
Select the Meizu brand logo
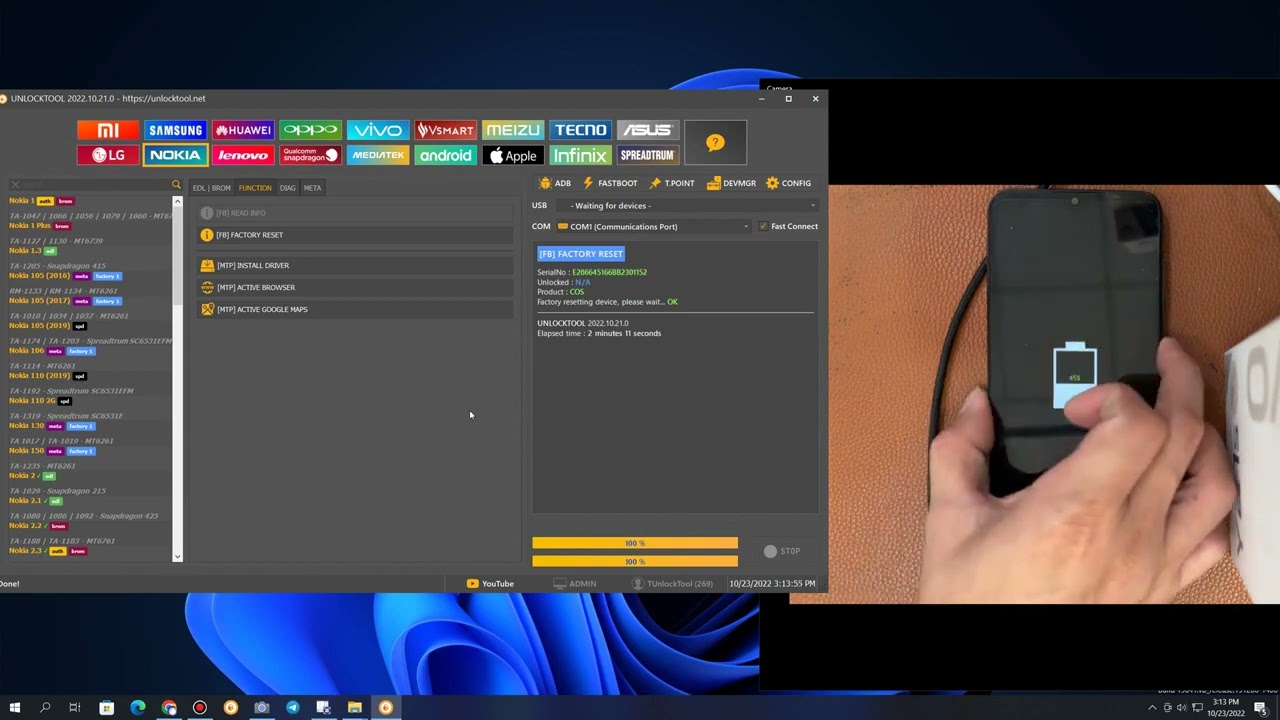pos(513,130)
